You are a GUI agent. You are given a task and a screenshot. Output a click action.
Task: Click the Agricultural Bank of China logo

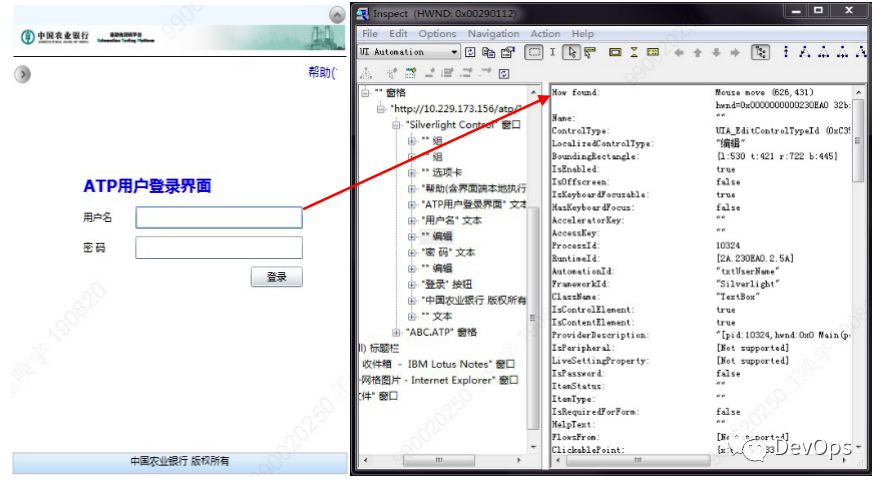point(55,37)
